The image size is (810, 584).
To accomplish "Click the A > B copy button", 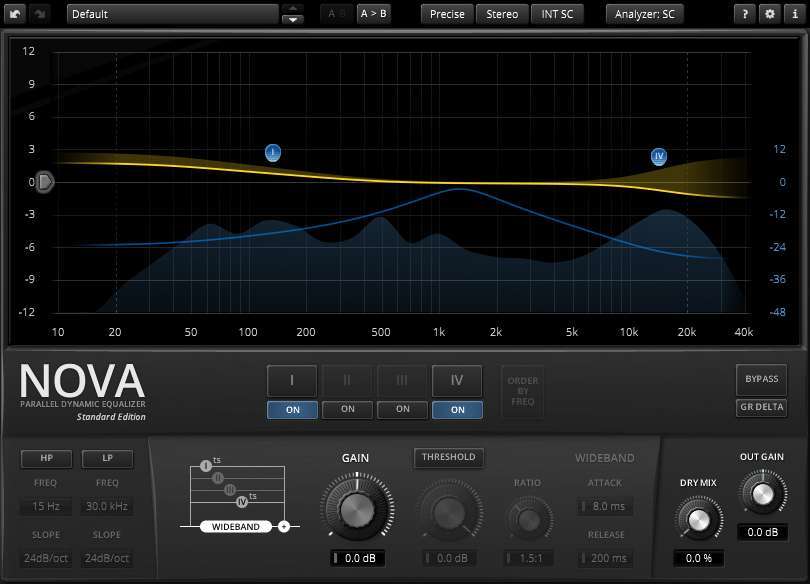I will [373, 14].
